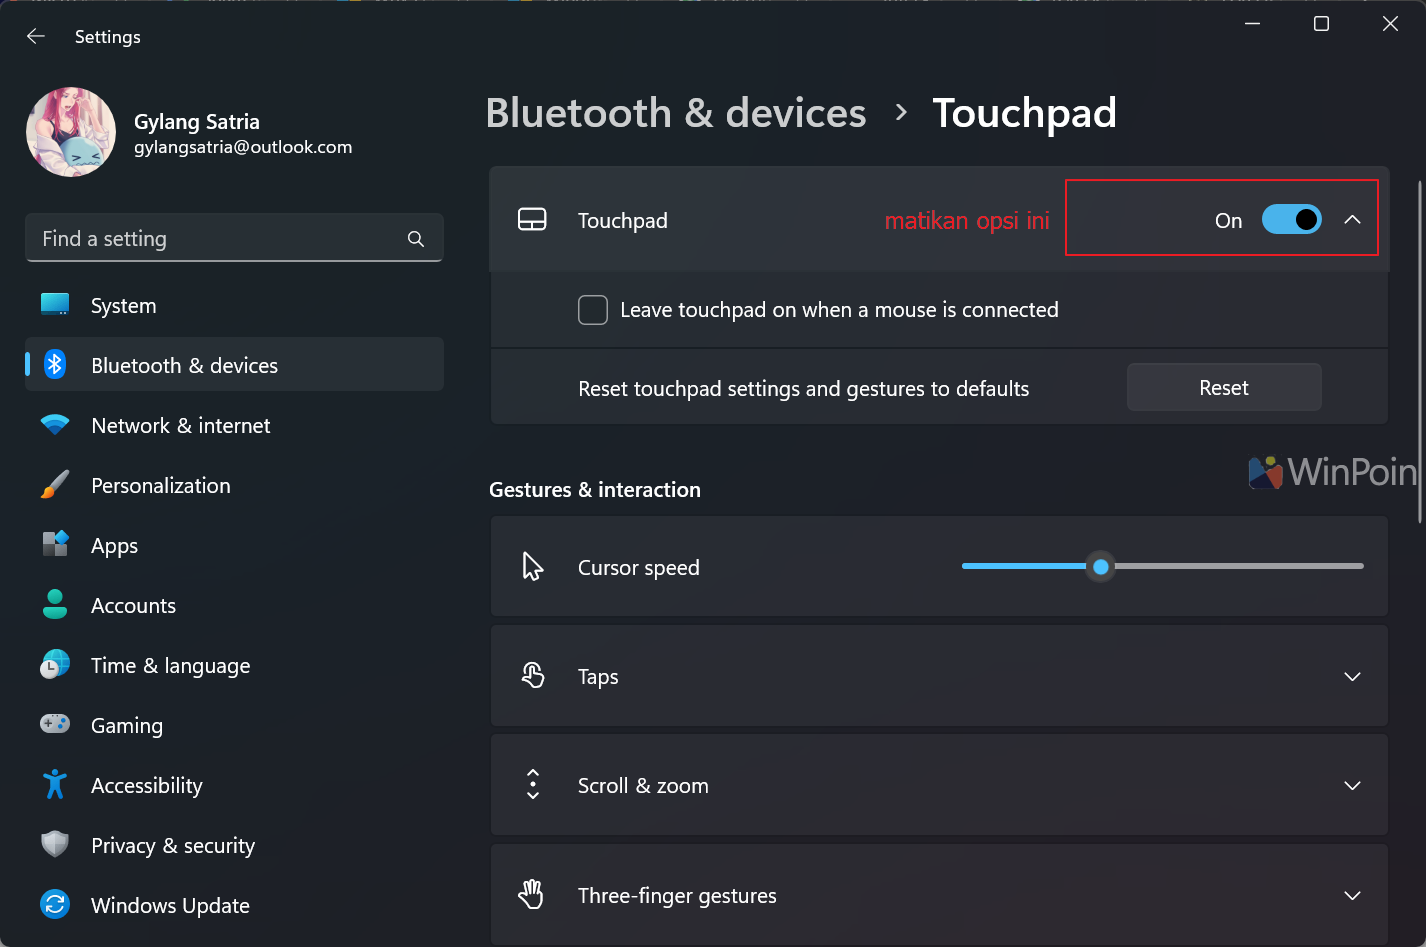This screenshot has height=947, width=1426.
Task: Collapse the Touchpad section chevron
Action: point(1352,220)
